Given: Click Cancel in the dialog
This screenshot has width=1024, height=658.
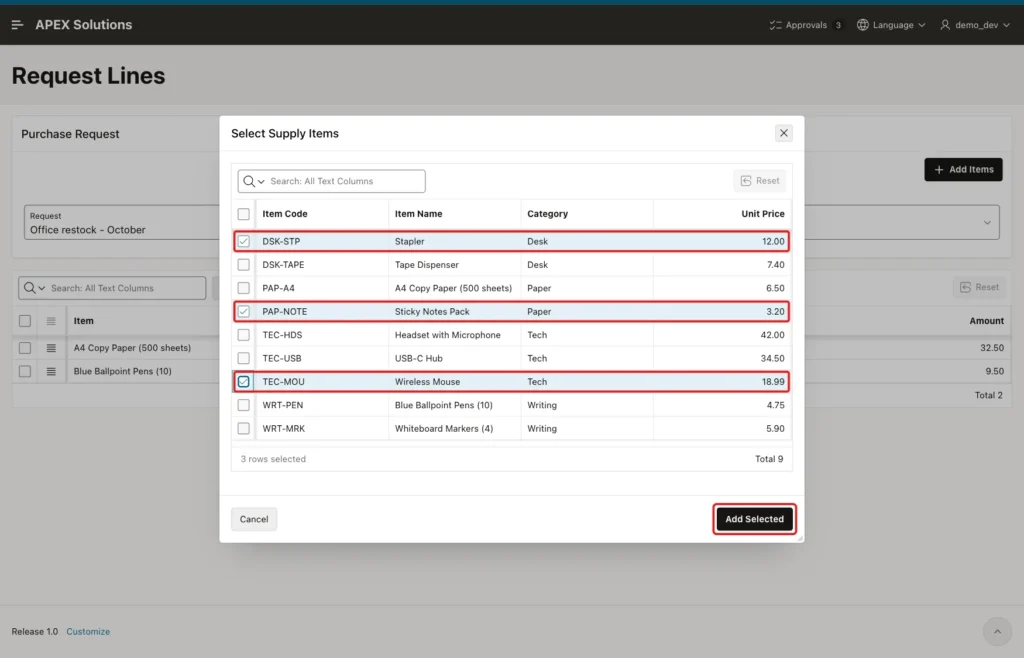Looking at the screenshot, I should tap(254, 519).
